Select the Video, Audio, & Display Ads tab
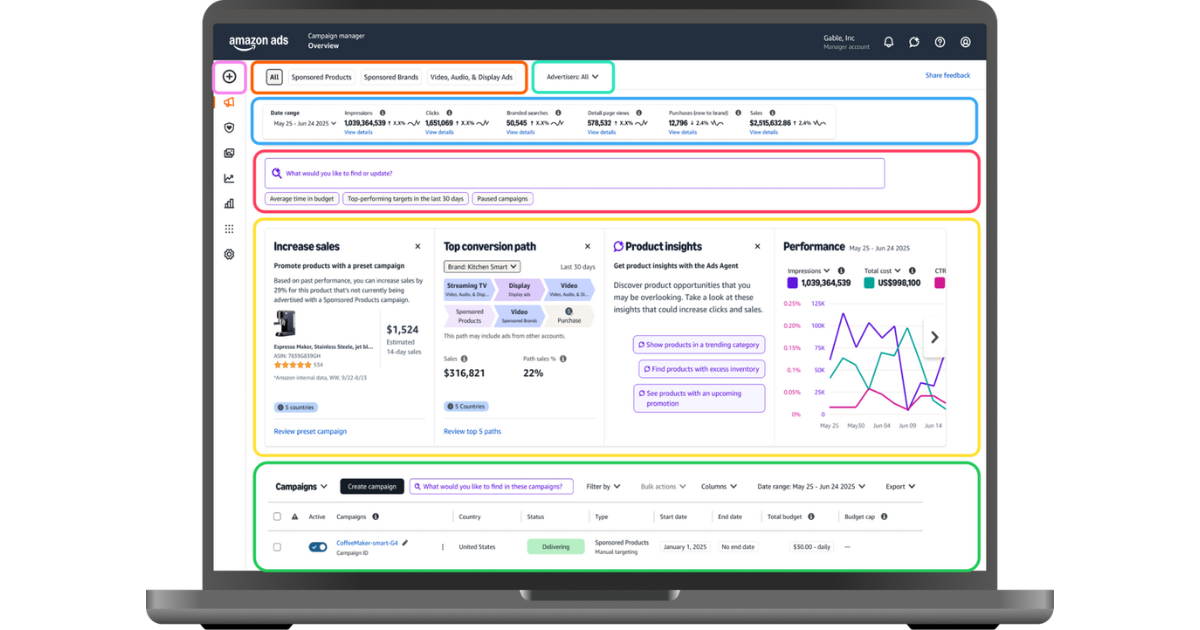This screenshot has height=630, width=1200. (x=471, y=77)
